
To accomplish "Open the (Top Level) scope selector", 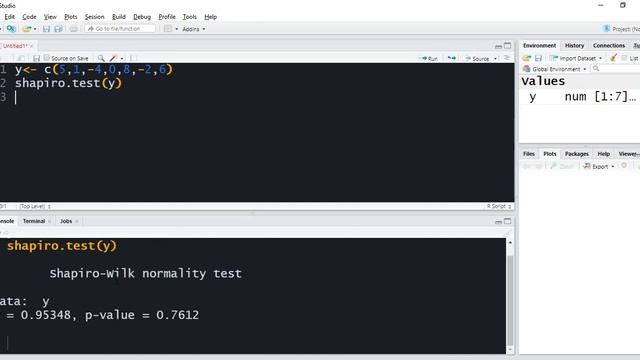I will click(x=35, y=207).
